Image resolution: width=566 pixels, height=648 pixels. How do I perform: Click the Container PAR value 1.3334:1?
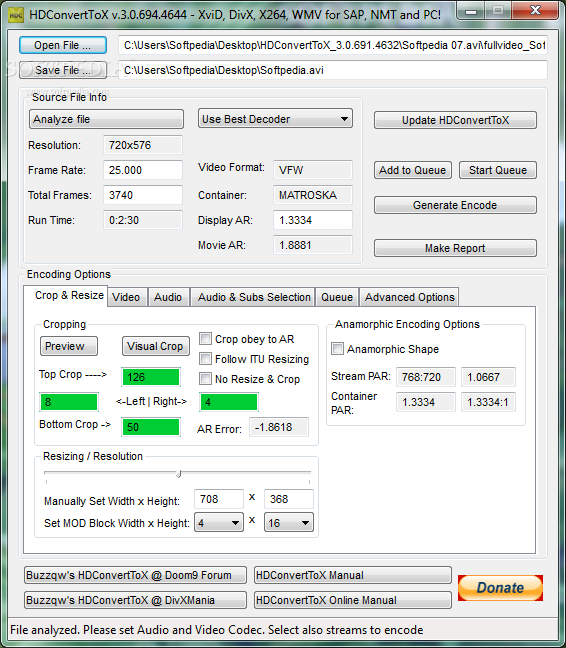[x=488, y=402]
